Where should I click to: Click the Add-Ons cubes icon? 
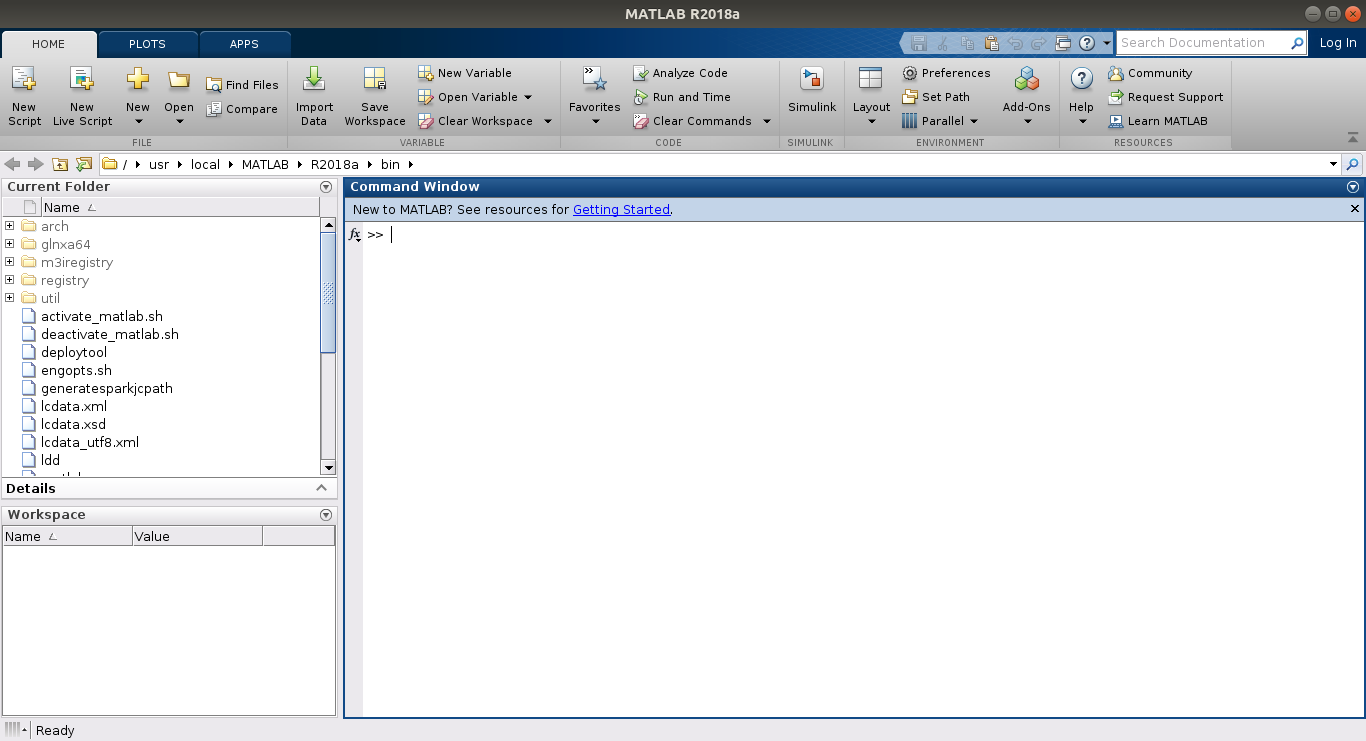1027,80
